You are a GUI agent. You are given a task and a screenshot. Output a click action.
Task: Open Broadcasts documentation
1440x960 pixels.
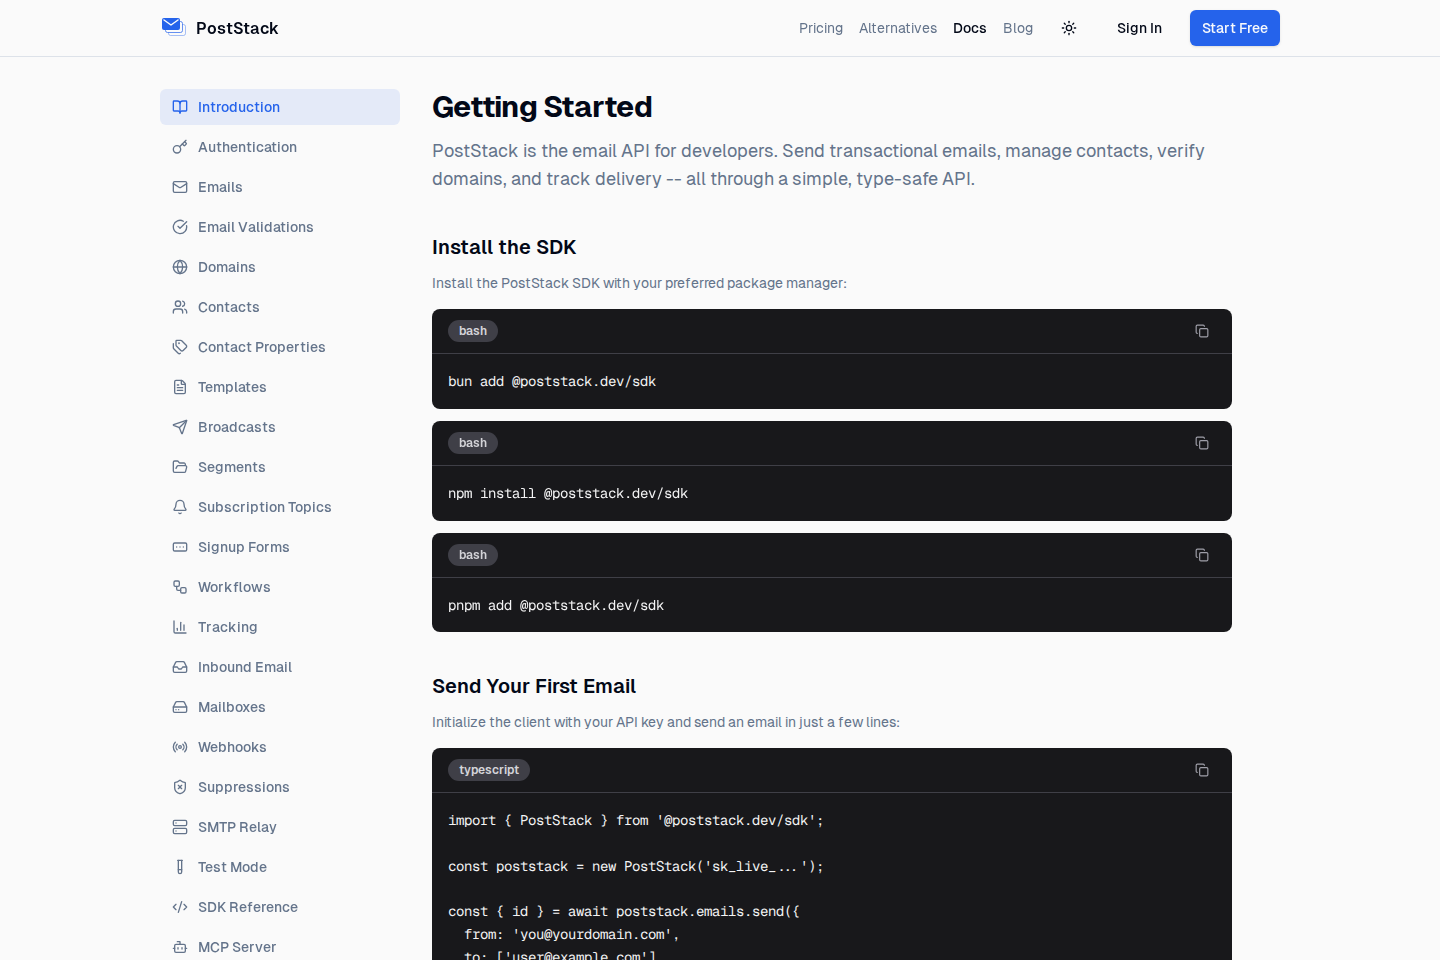coord(280,427)
